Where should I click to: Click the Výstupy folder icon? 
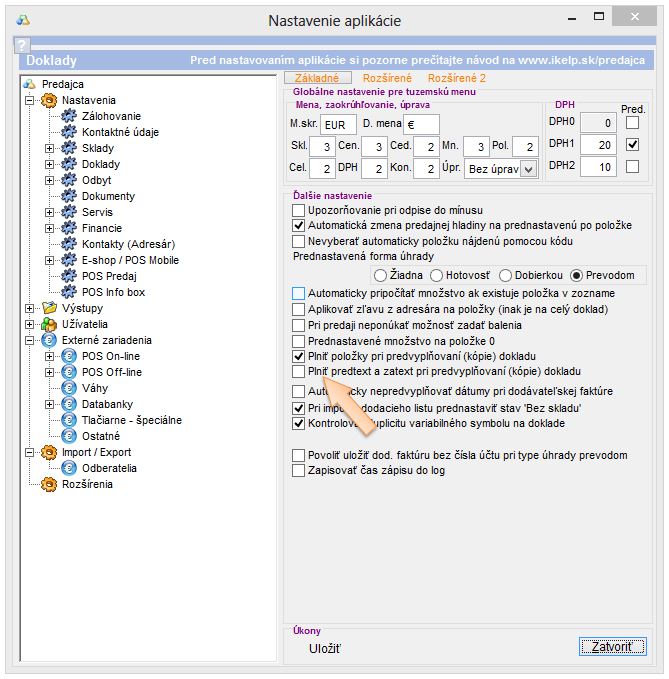(47, 308)
